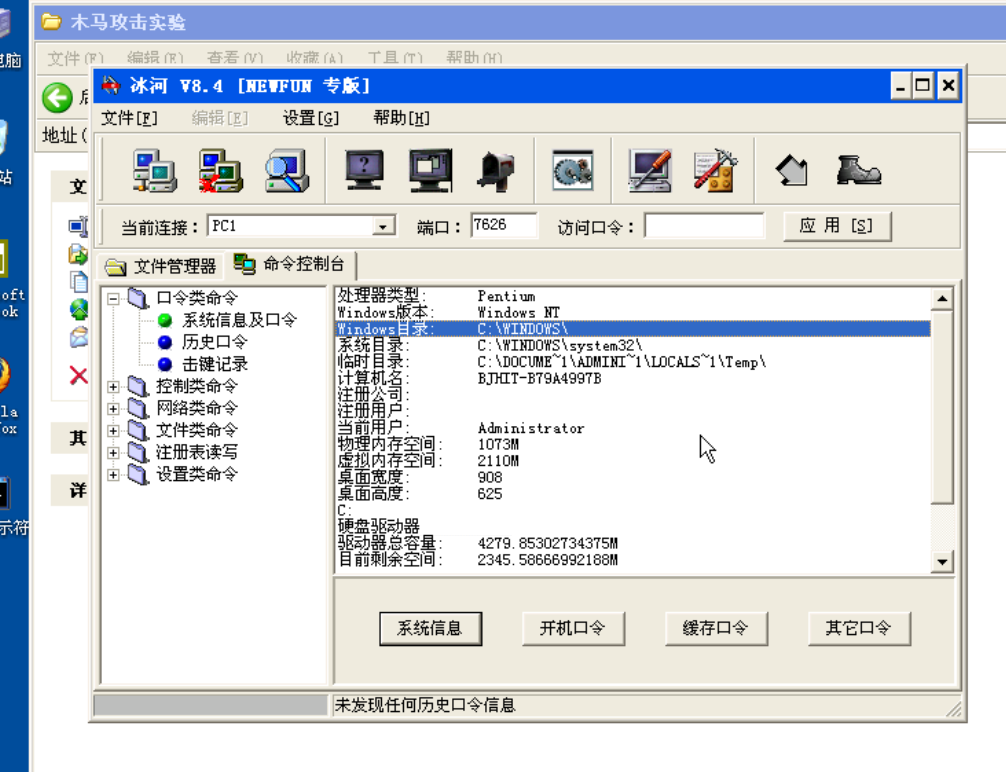Click the gear upgrade server toolbar icon
This screenshot has height=772, width=1006.
(573, 171)
